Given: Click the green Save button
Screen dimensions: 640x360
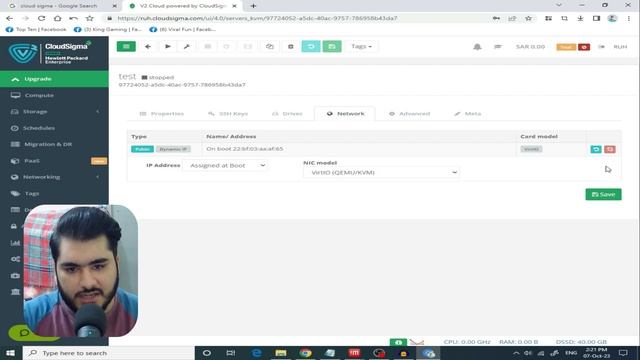Looking at the screenshot, I should tap(603, 195).
